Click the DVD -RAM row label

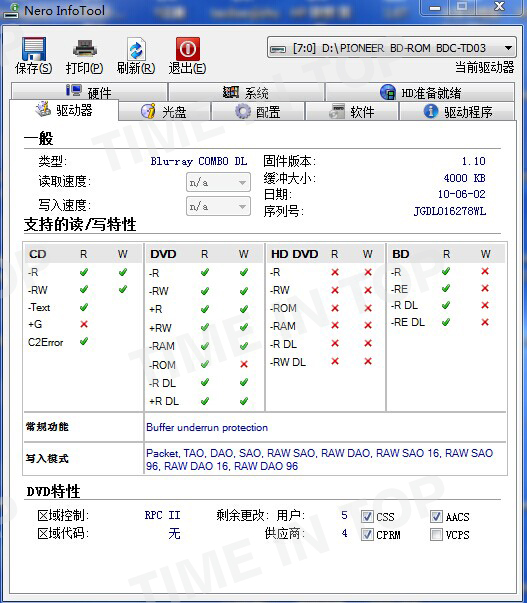162,346
